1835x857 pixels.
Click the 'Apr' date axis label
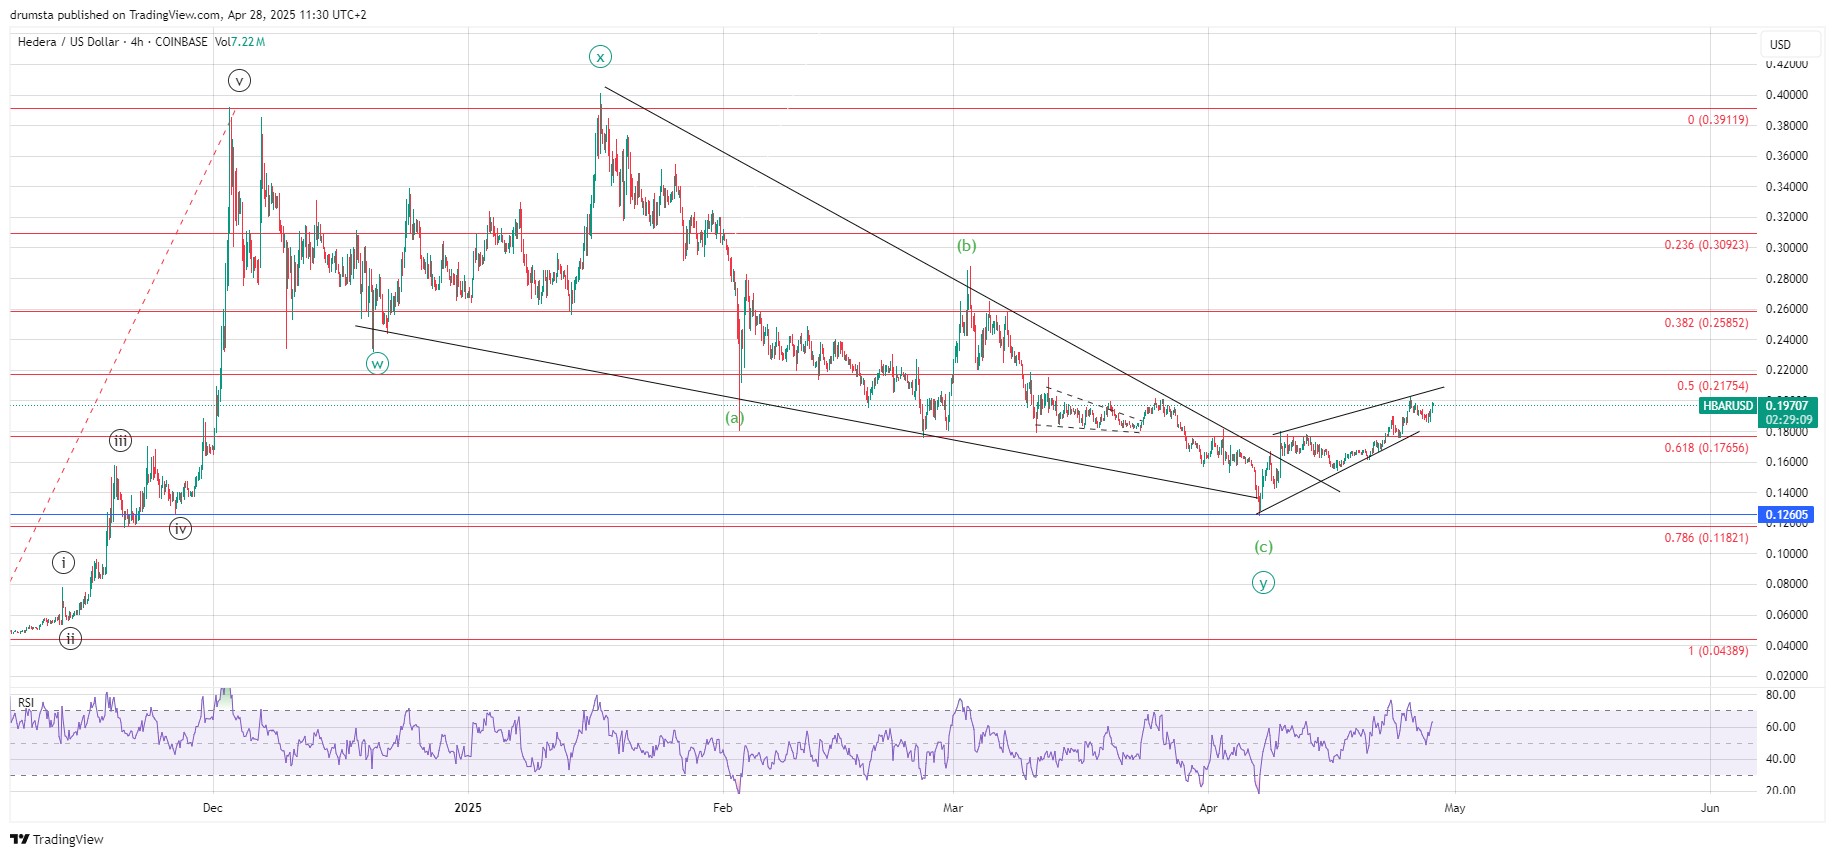coord(1208,808)
